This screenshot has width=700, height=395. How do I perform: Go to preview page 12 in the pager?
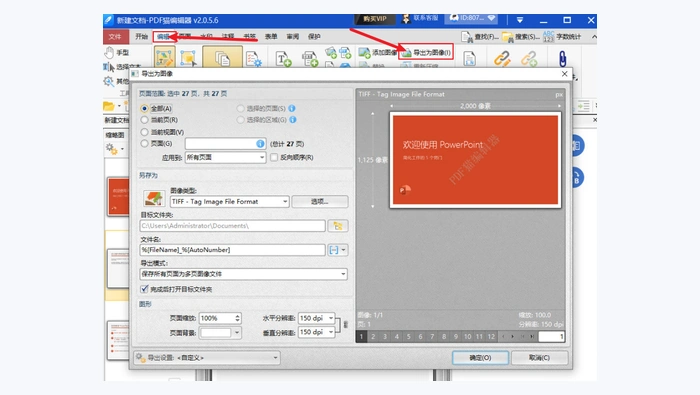[491, 337]
